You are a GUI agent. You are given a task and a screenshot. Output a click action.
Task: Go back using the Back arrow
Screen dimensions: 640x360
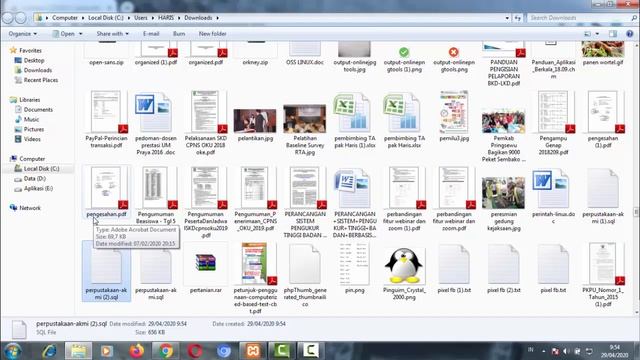point(8,18)
